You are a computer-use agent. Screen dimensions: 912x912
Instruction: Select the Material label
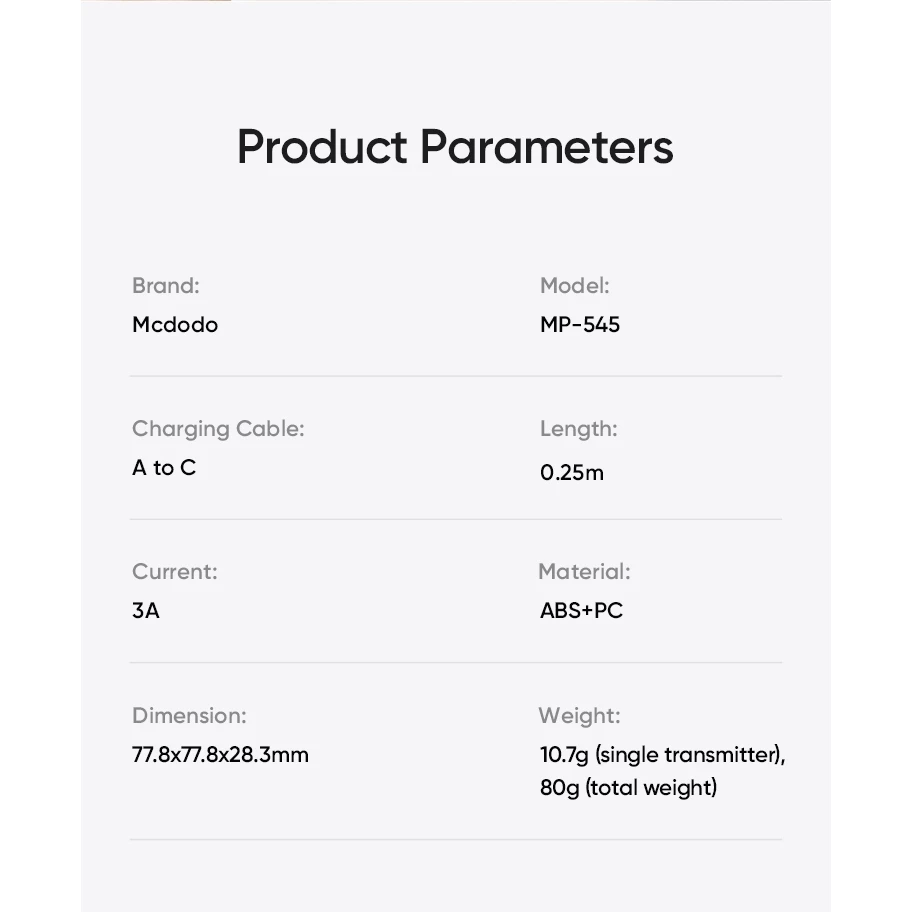point(585,572)
